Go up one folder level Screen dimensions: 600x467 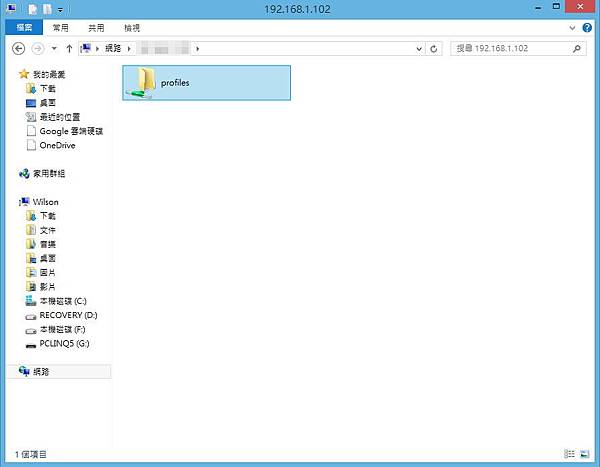pos(69,49)
